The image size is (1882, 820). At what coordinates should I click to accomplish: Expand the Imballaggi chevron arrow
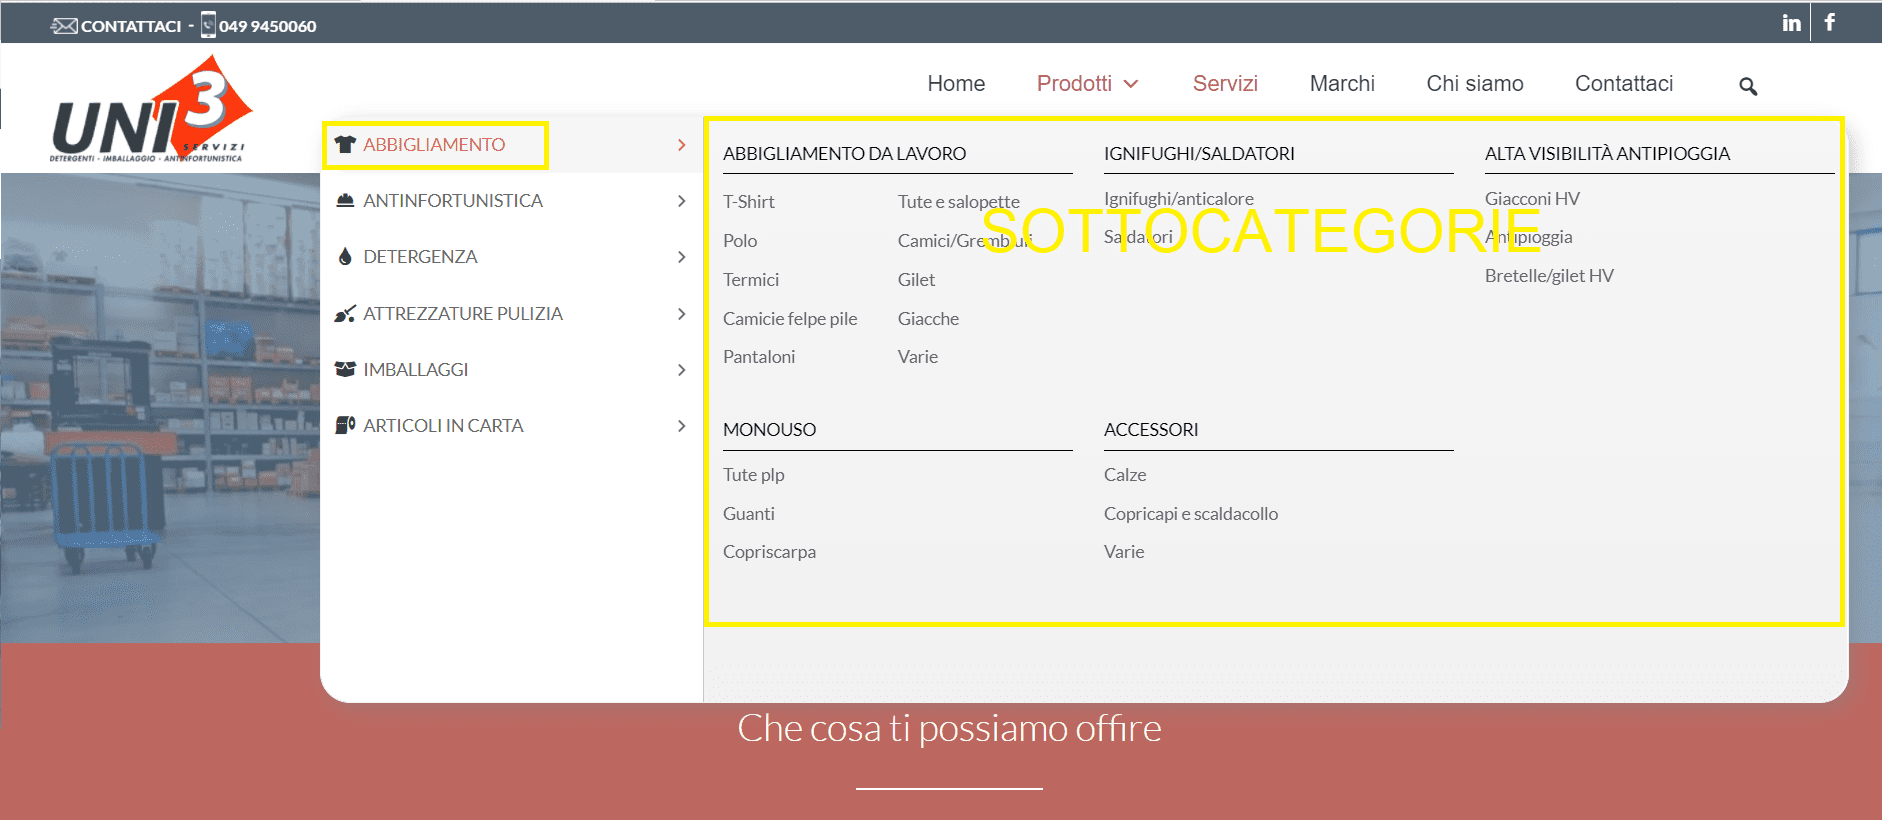coord(681,370)
